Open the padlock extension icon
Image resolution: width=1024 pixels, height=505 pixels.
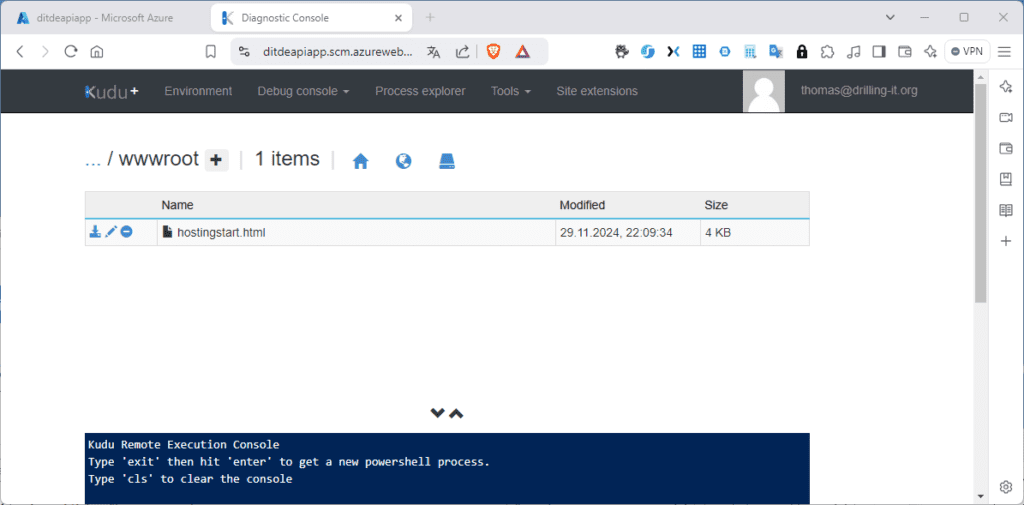pyautogui.click(x=801, y=52)
